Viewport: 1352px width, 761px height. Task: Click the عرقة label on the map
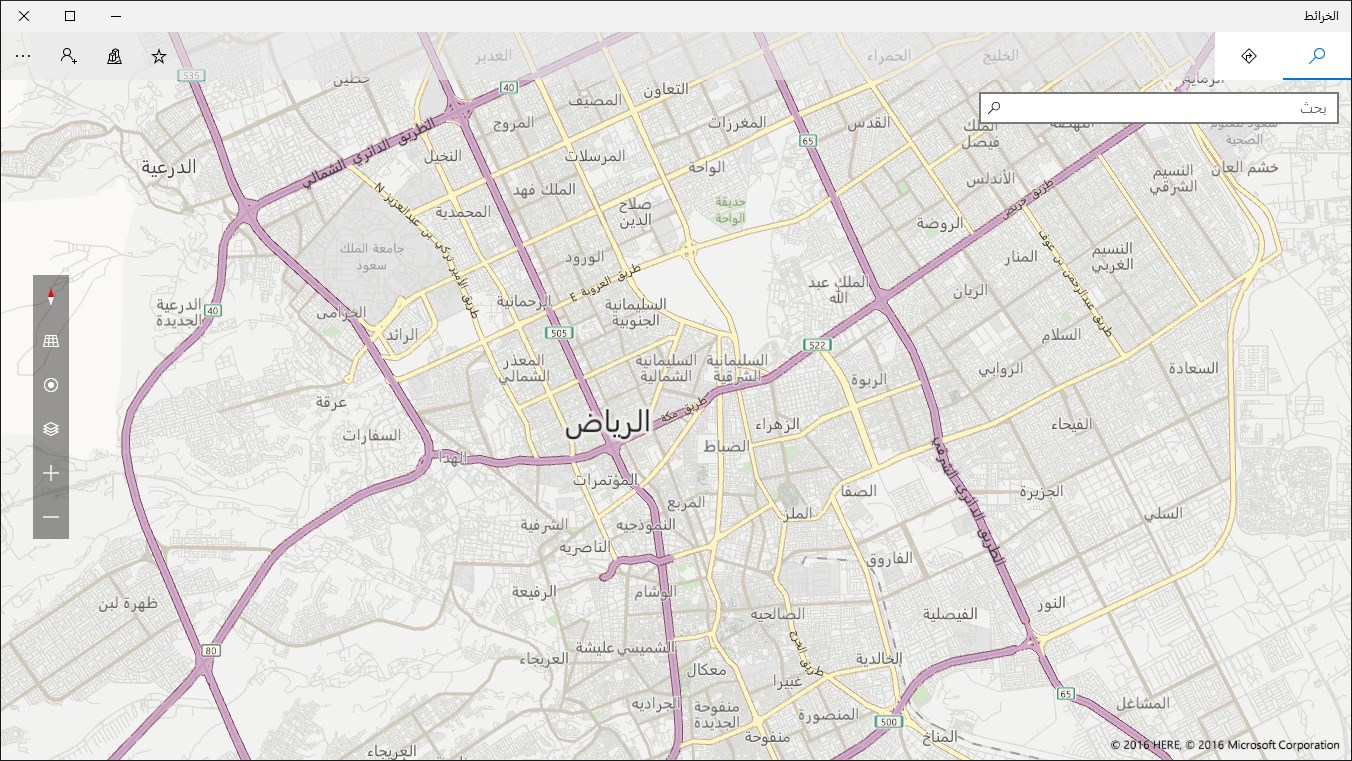(x=331, y=402)
